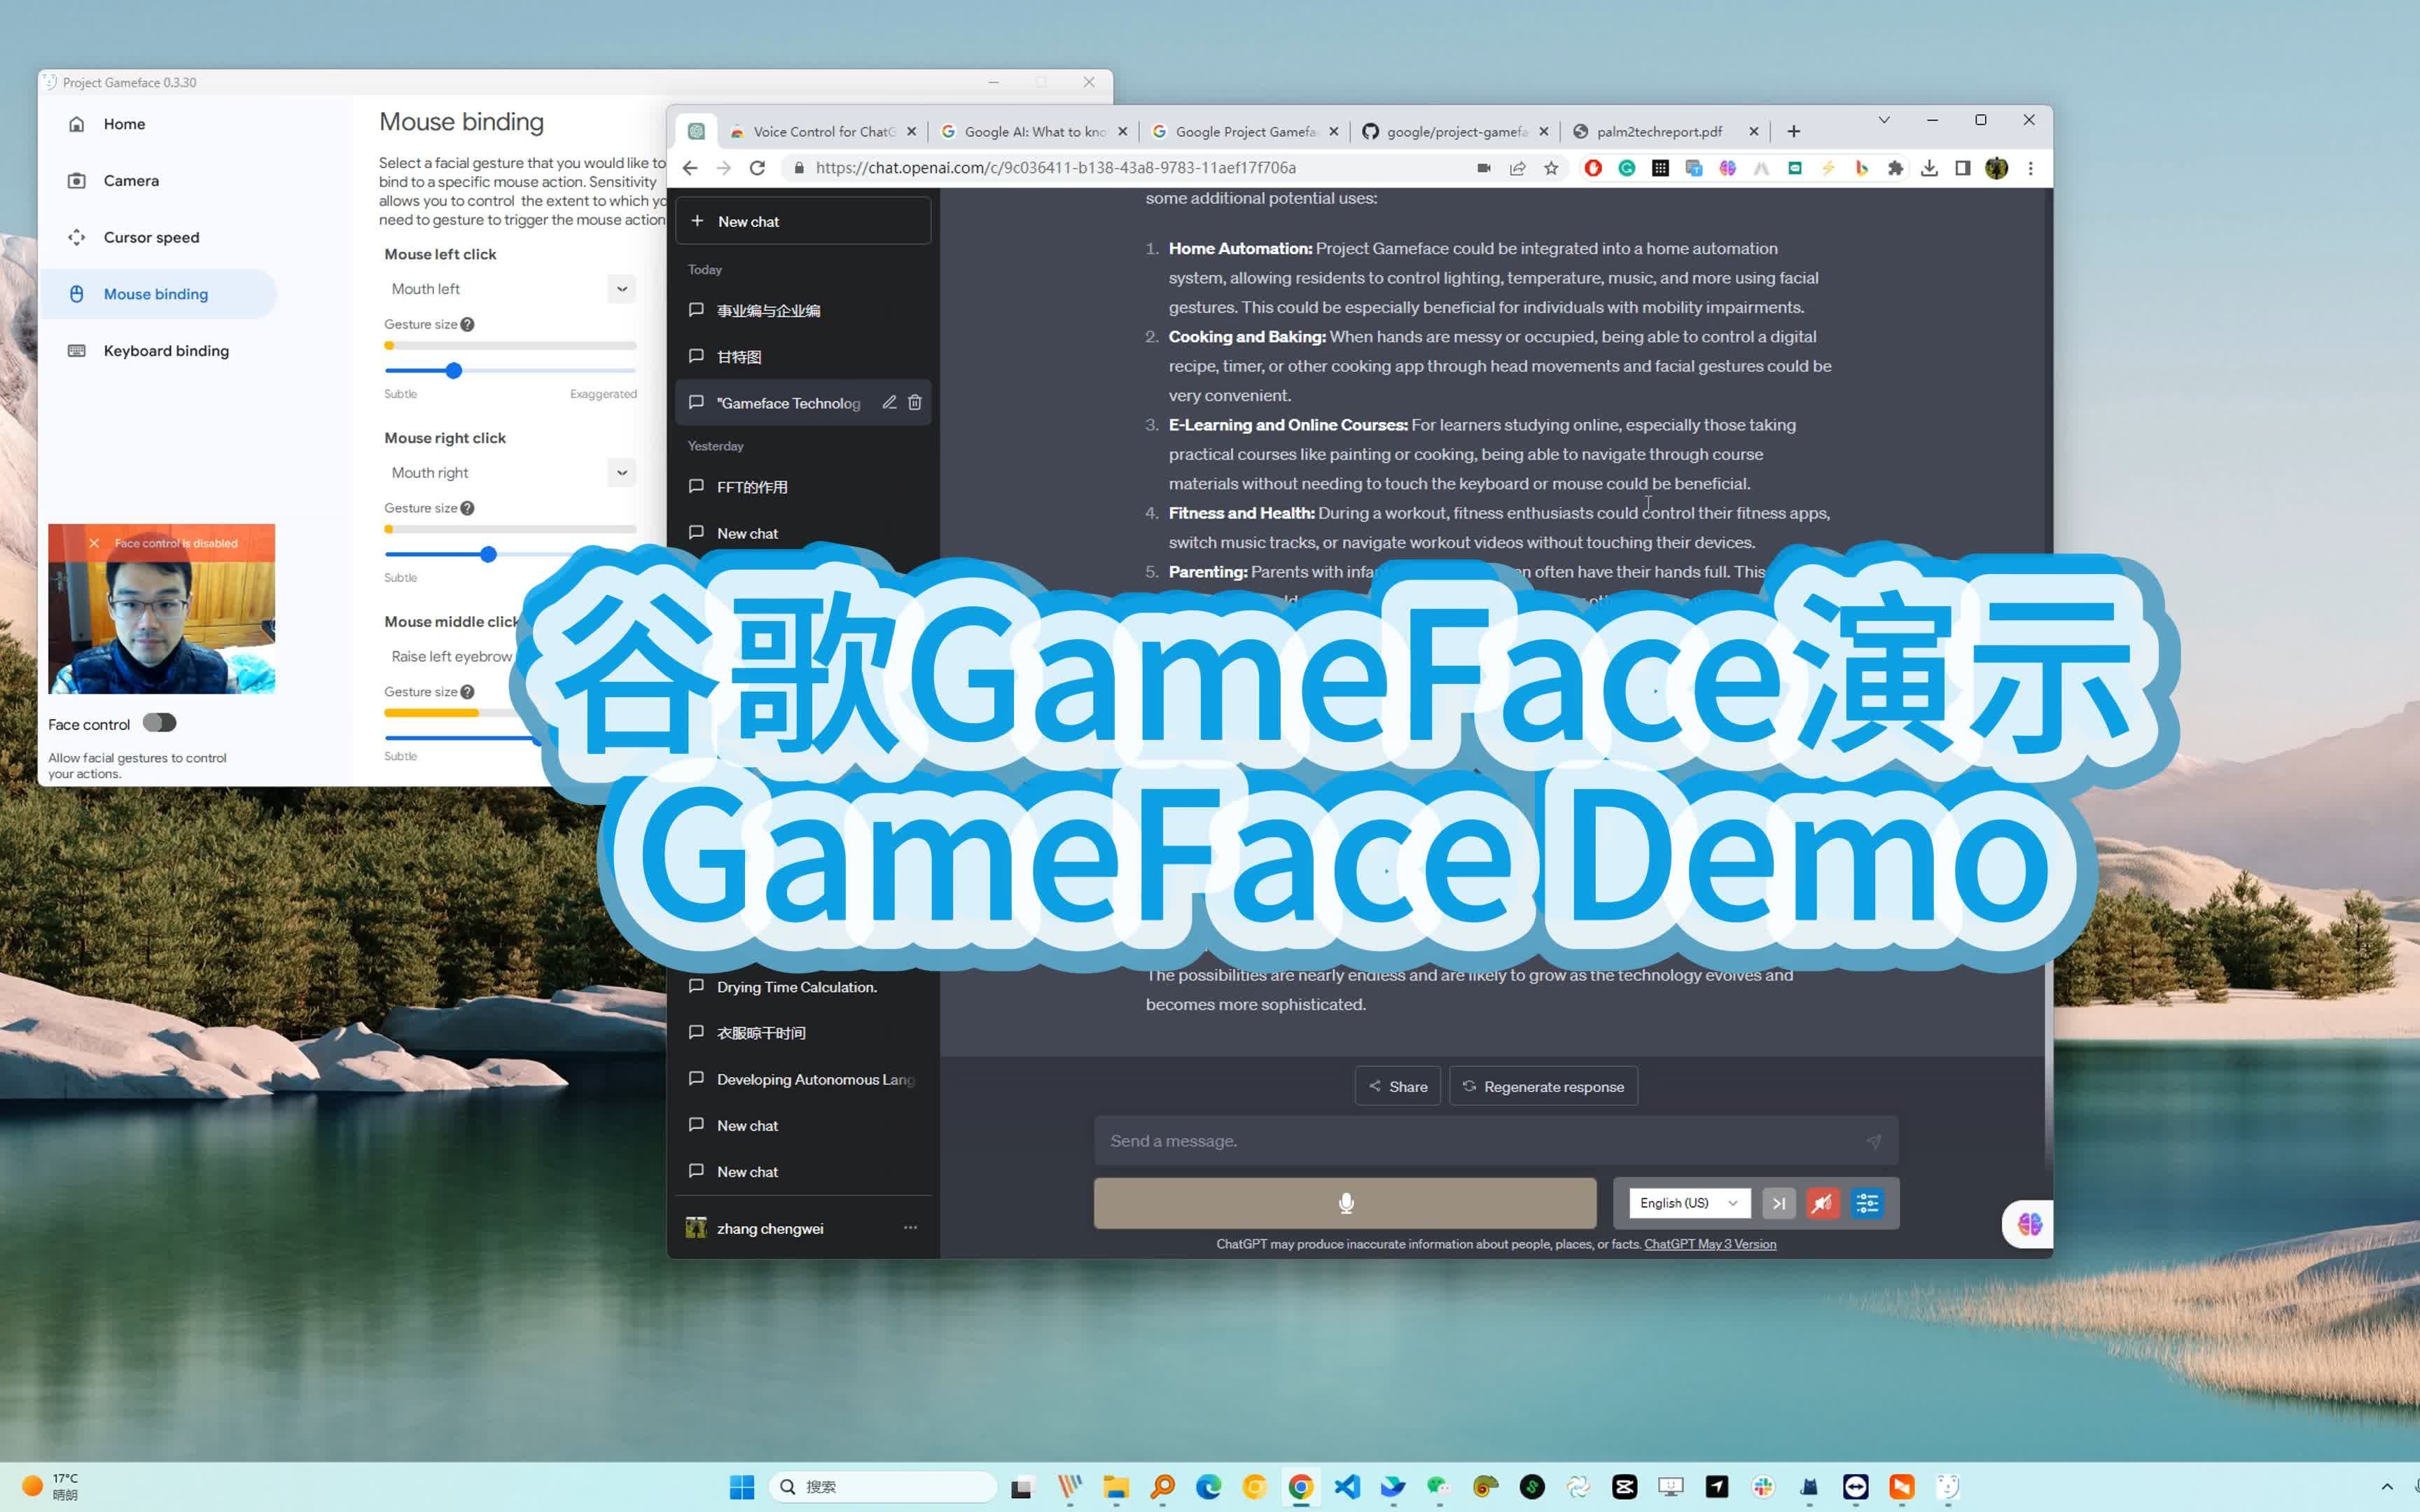Open the Mouse left click gesture dropdown
This screenshot has width=2420, height=1512.
point(621,289)
